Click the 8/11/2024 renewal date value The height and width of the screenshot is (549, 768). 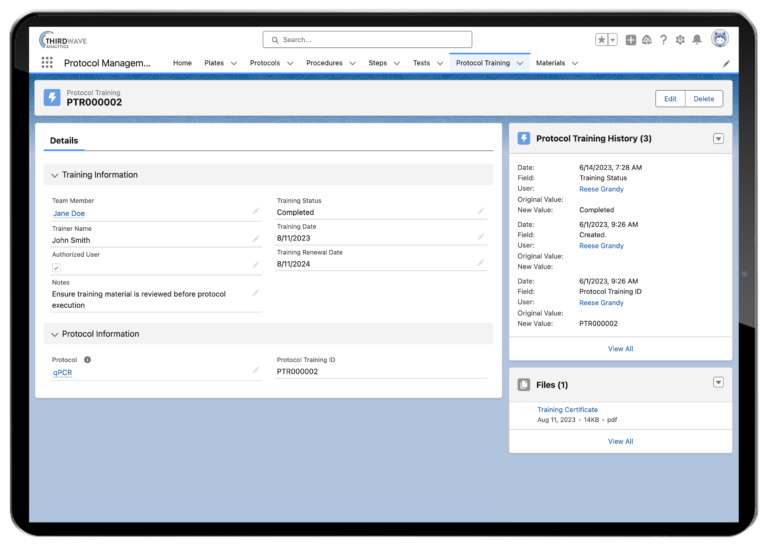click(293, 264)
